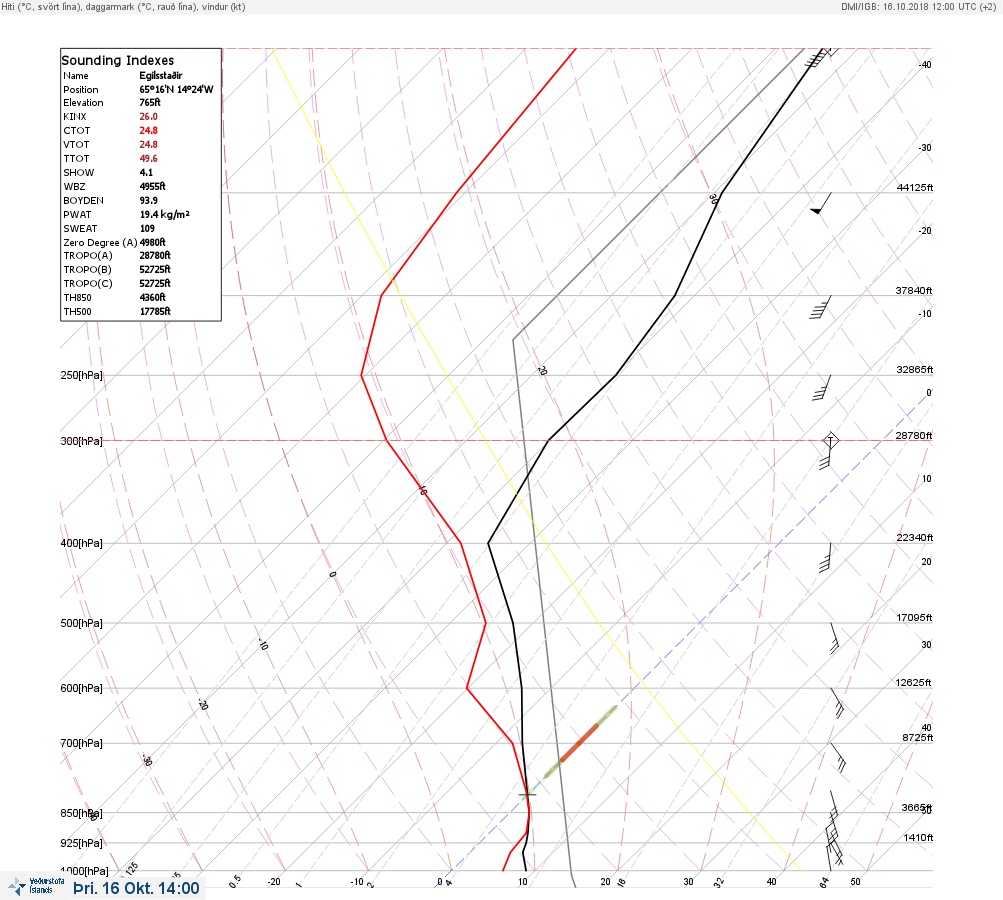Image resolution: width=1003 pixels, height=900 pixels.
Task: Click the 'TROPO(C)' row value '52725ft'
Action: [x=155, y=283]
